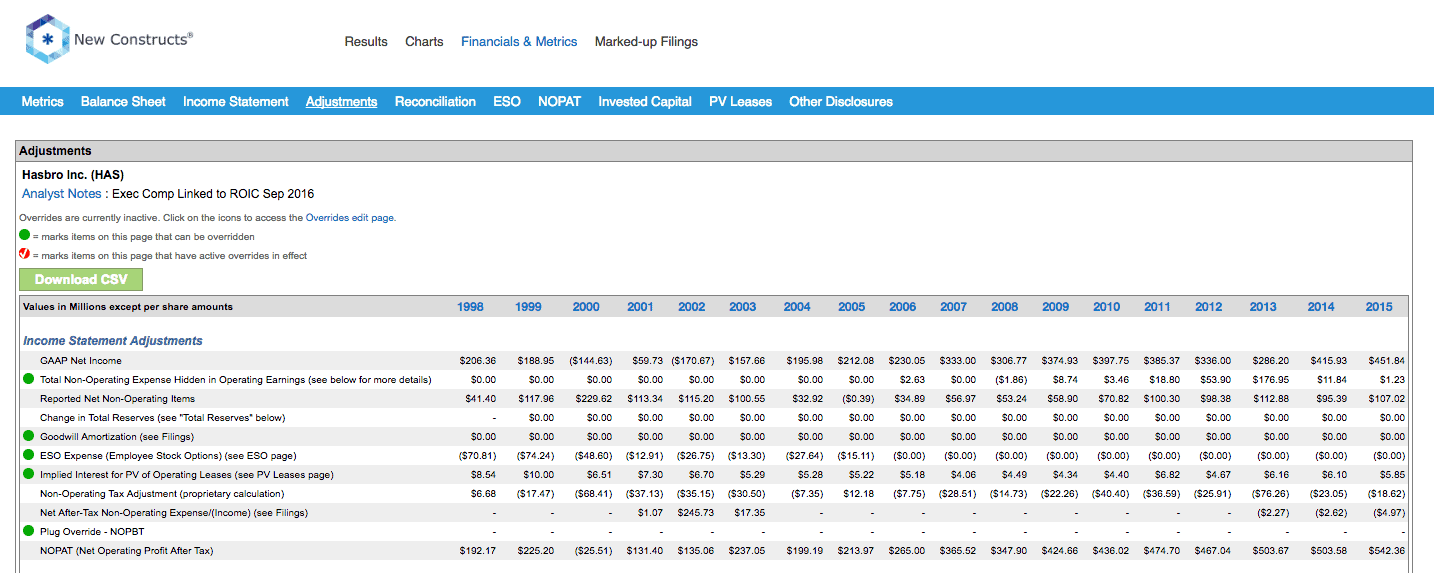Click the GAAP Net Income row label

point(81,361)
